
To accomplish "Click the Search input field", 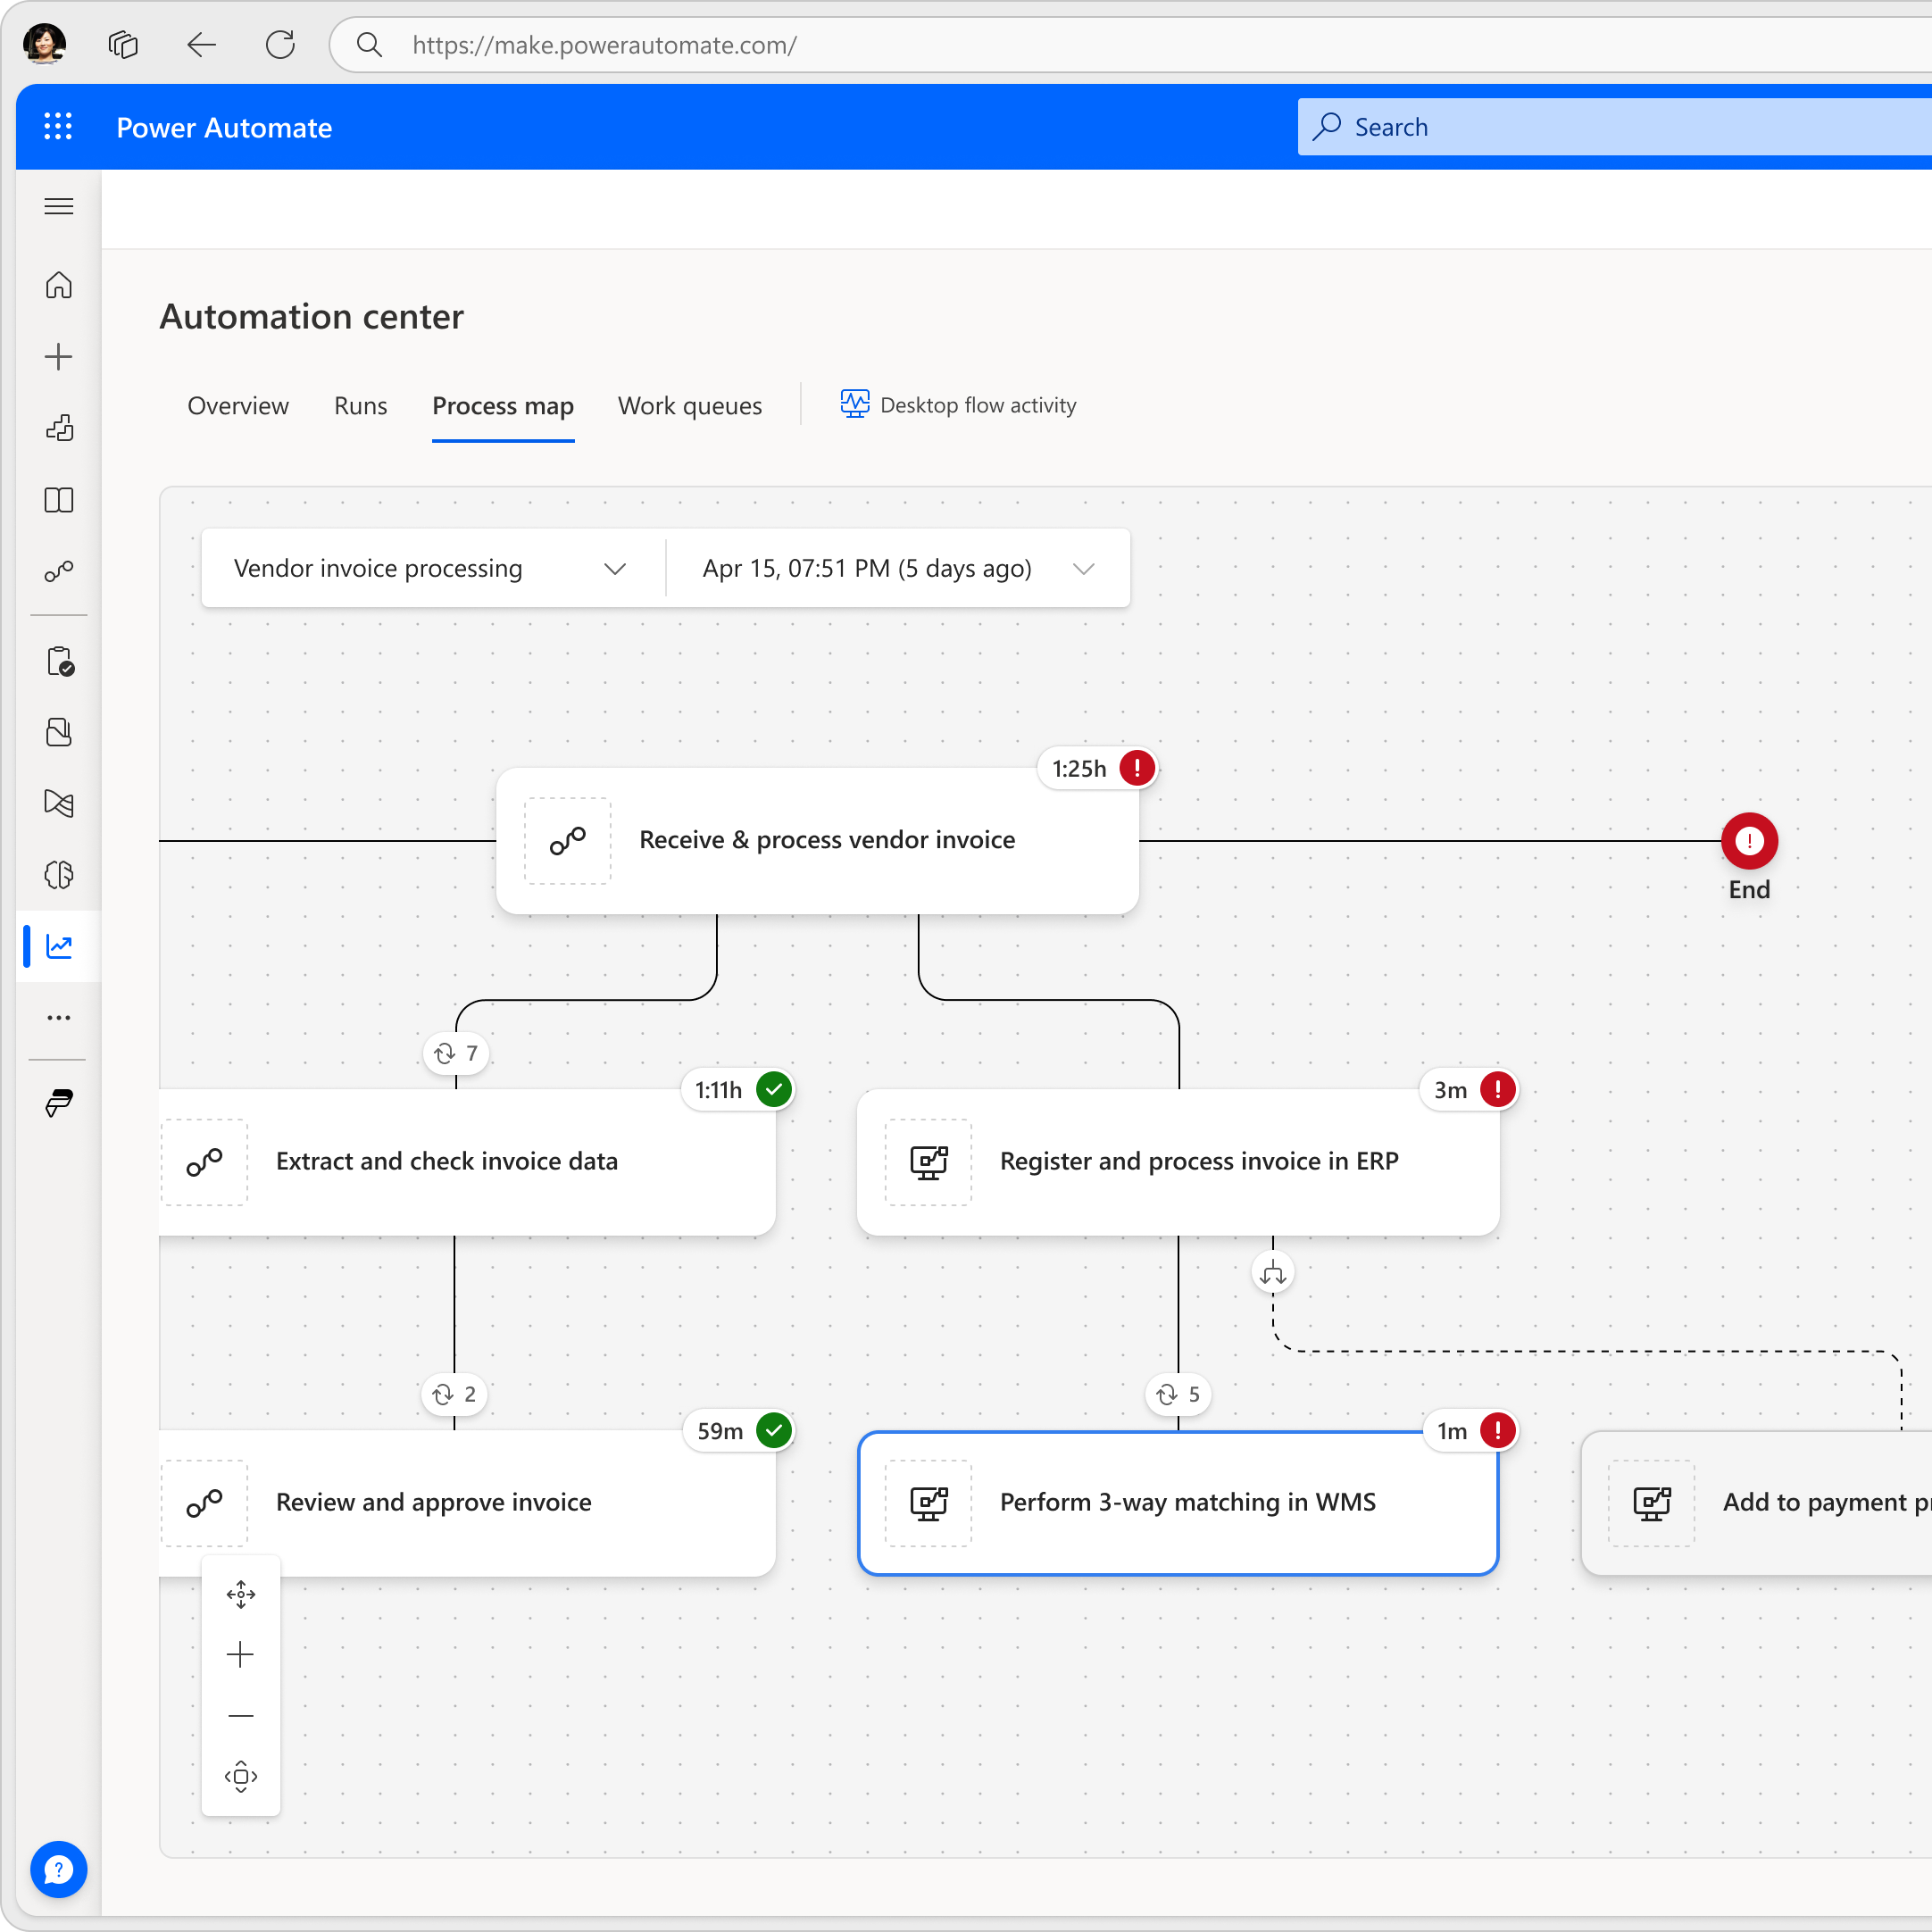I will coord(1614,127).
